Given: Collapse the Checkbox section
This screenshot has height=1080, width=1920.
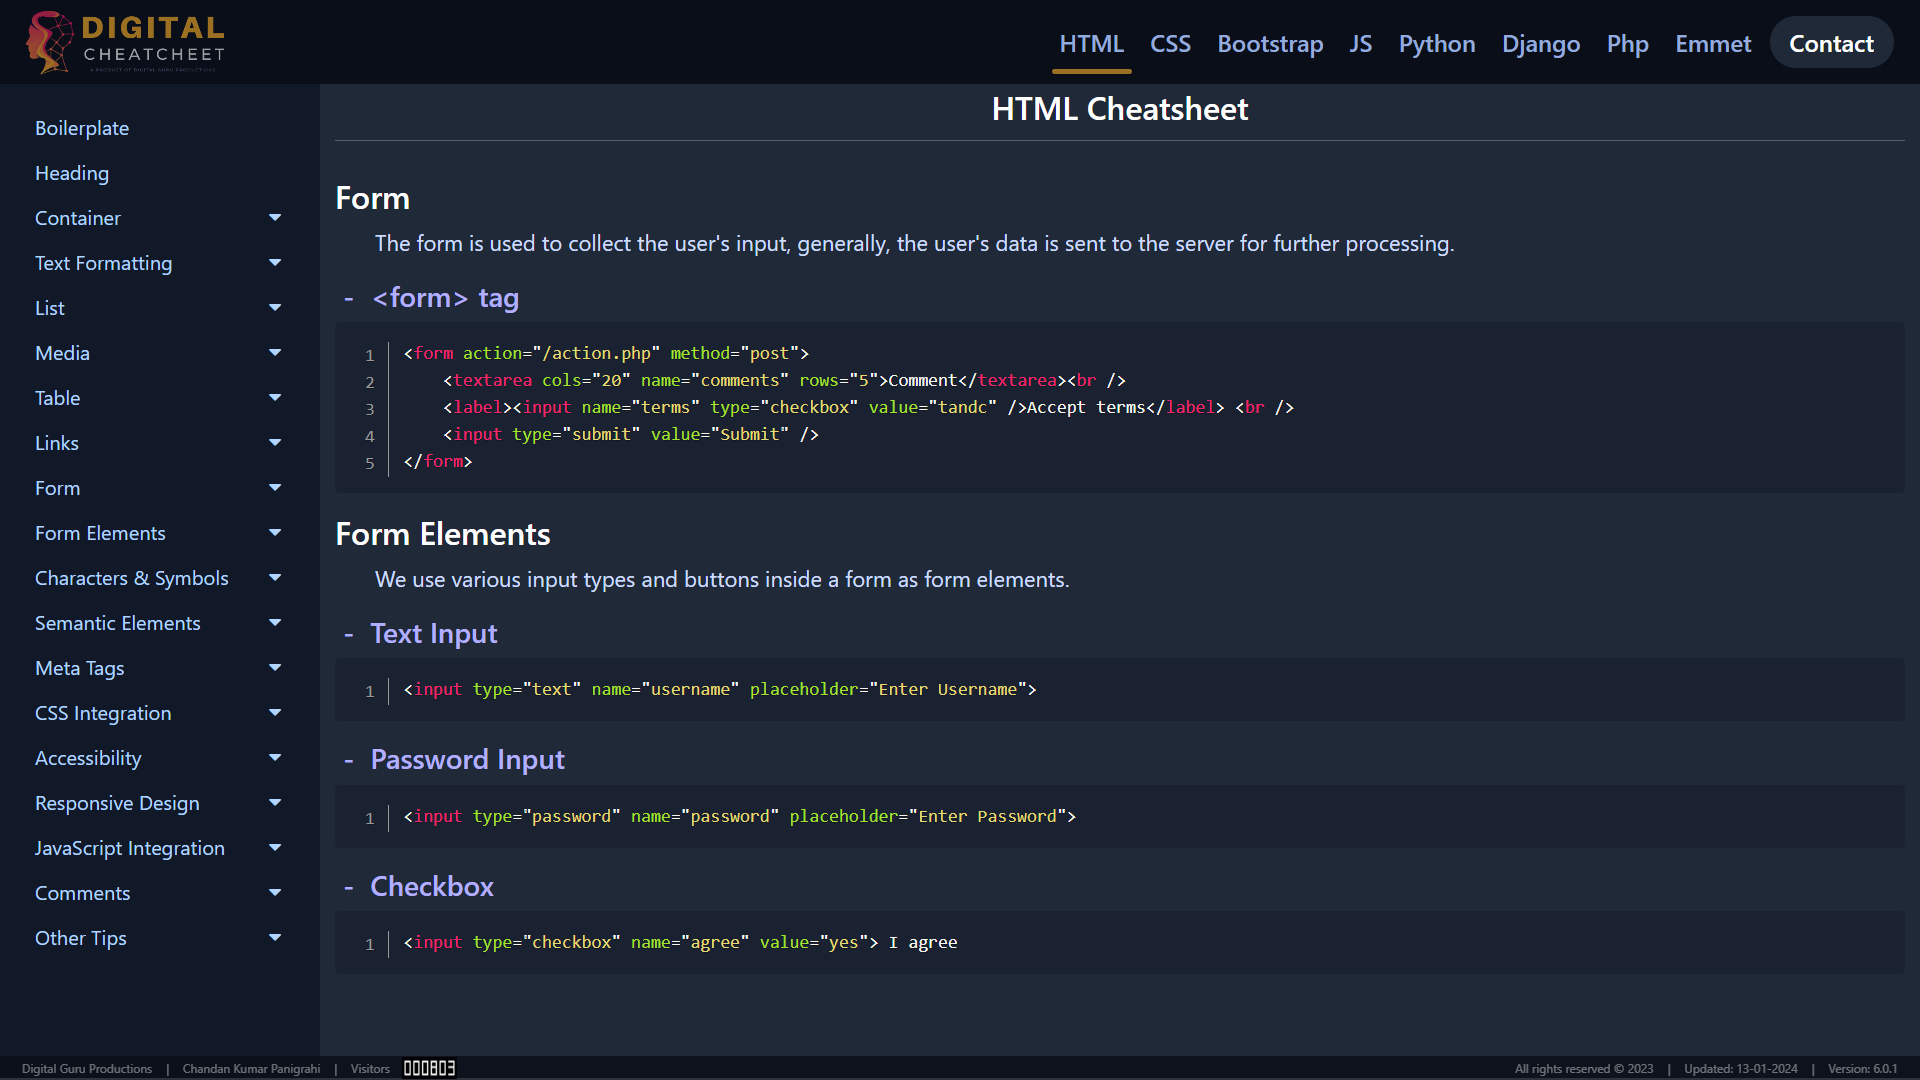Looking at the screenshot, I should click(349, 887).
